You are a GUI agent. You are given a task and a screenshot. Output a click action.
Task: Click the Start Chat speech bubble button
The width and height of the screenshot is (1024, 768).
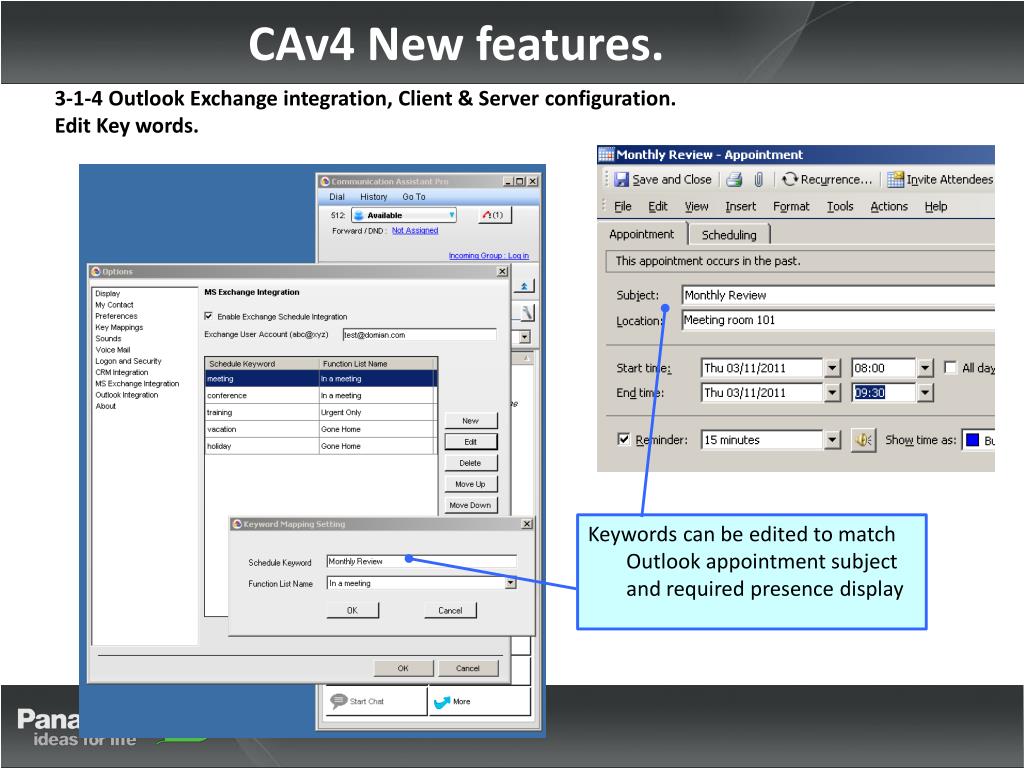tap(376, 701)
